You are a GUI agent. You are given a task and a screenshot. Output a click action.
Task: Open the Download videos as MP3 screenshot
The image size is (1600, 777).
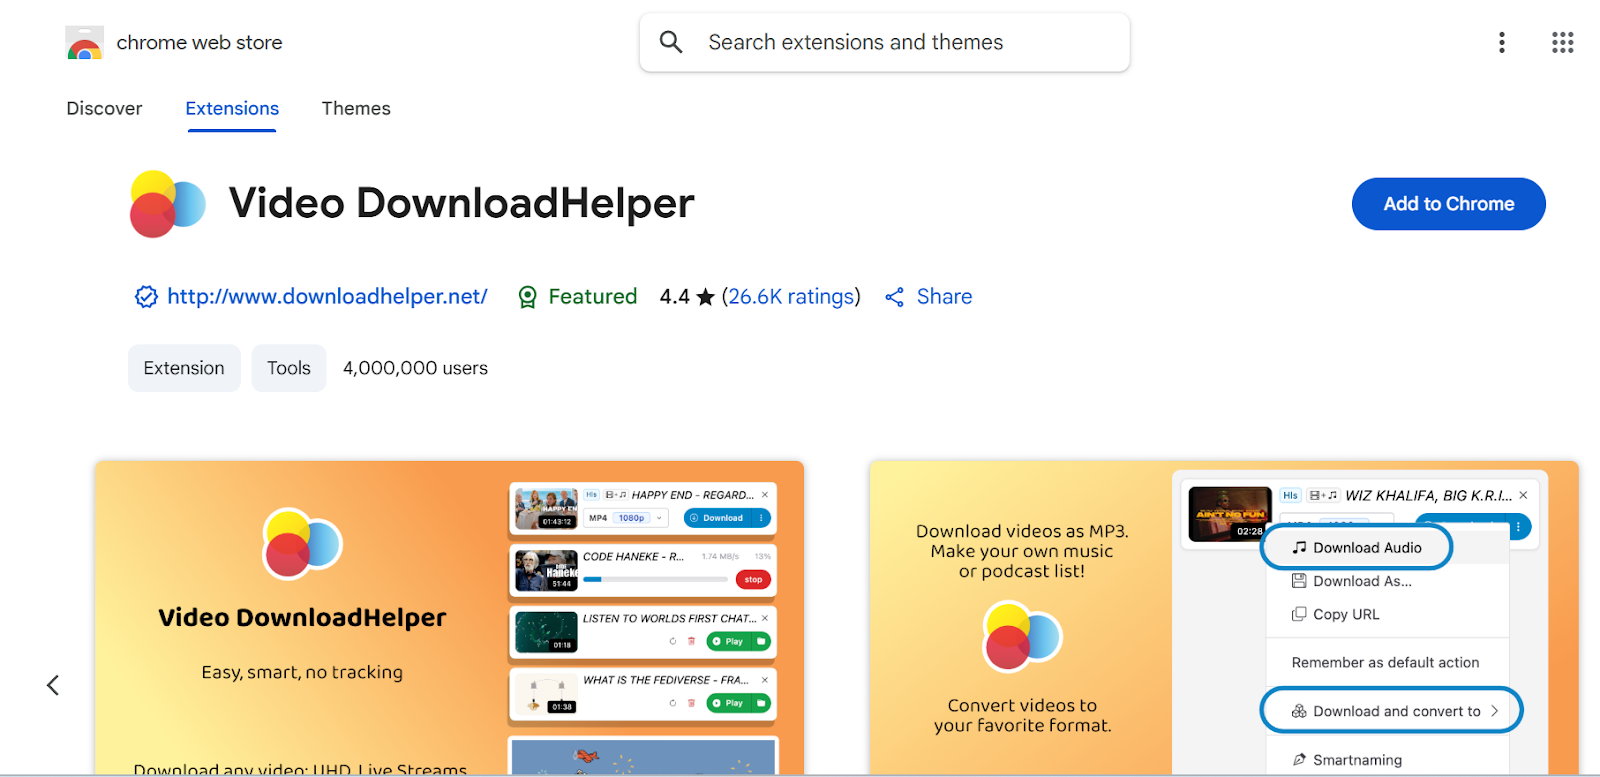tap(1224, 617)
